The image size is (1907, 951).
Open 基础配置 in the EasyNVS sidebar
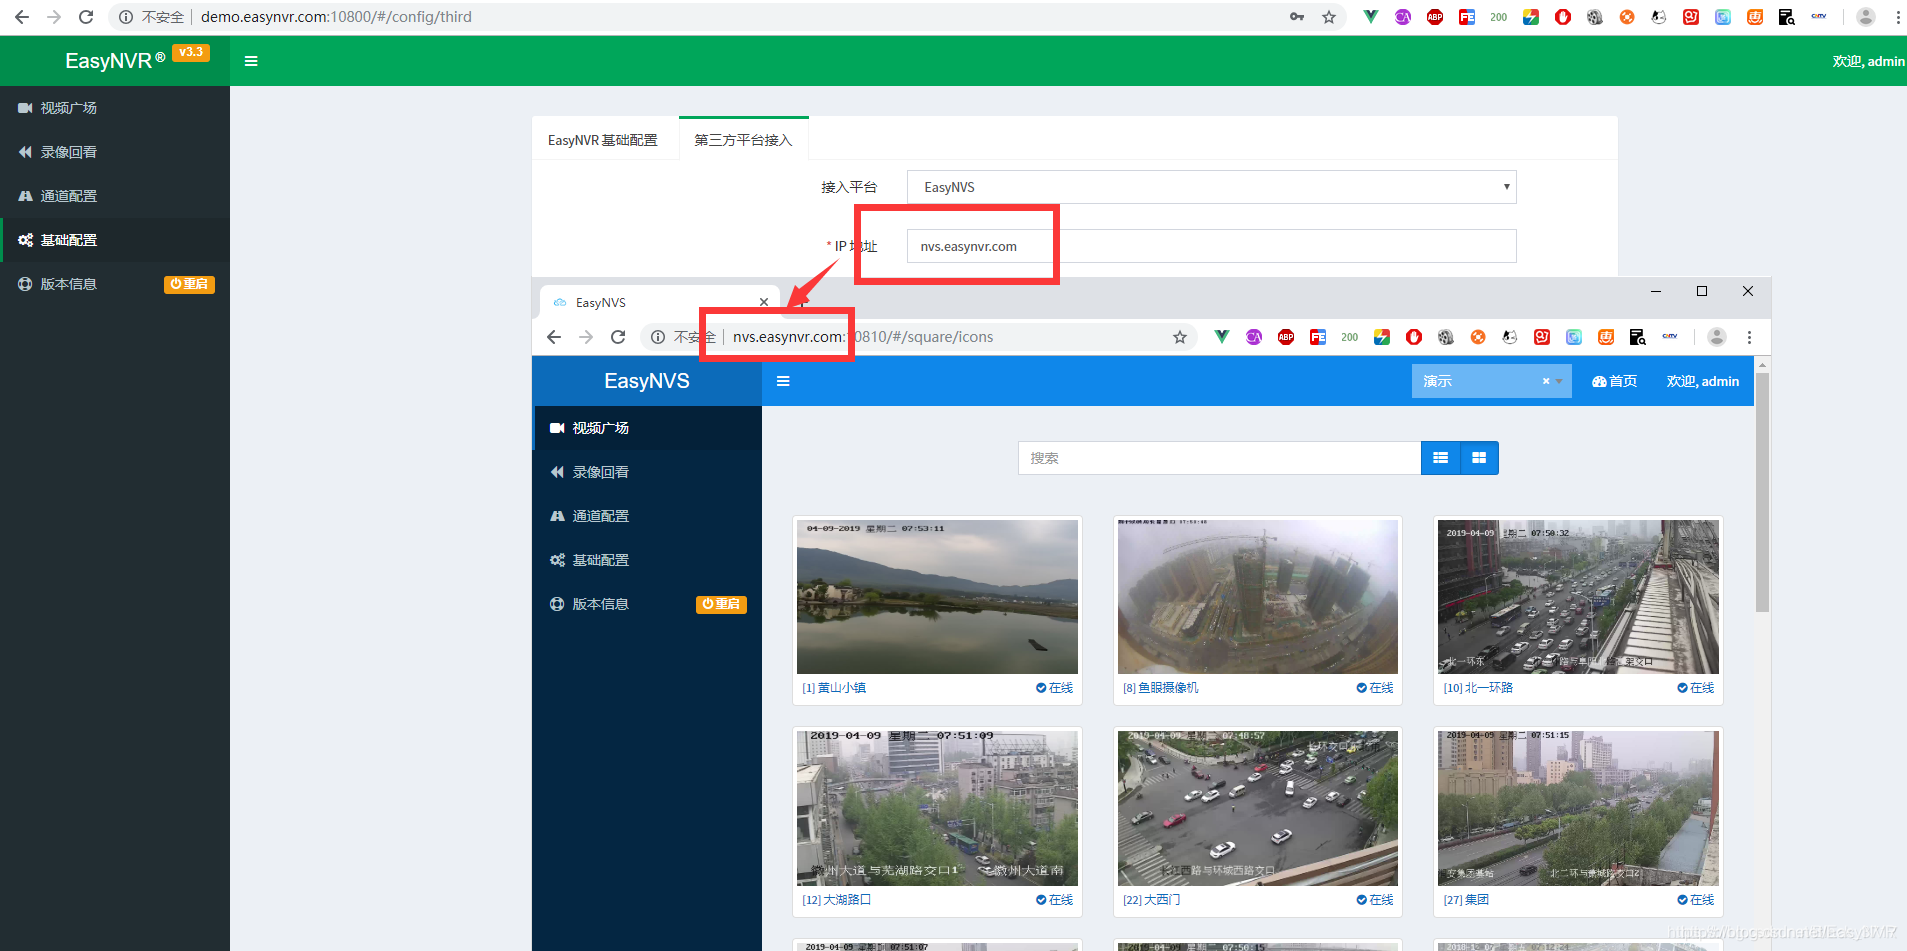click(x=647, y=560)
